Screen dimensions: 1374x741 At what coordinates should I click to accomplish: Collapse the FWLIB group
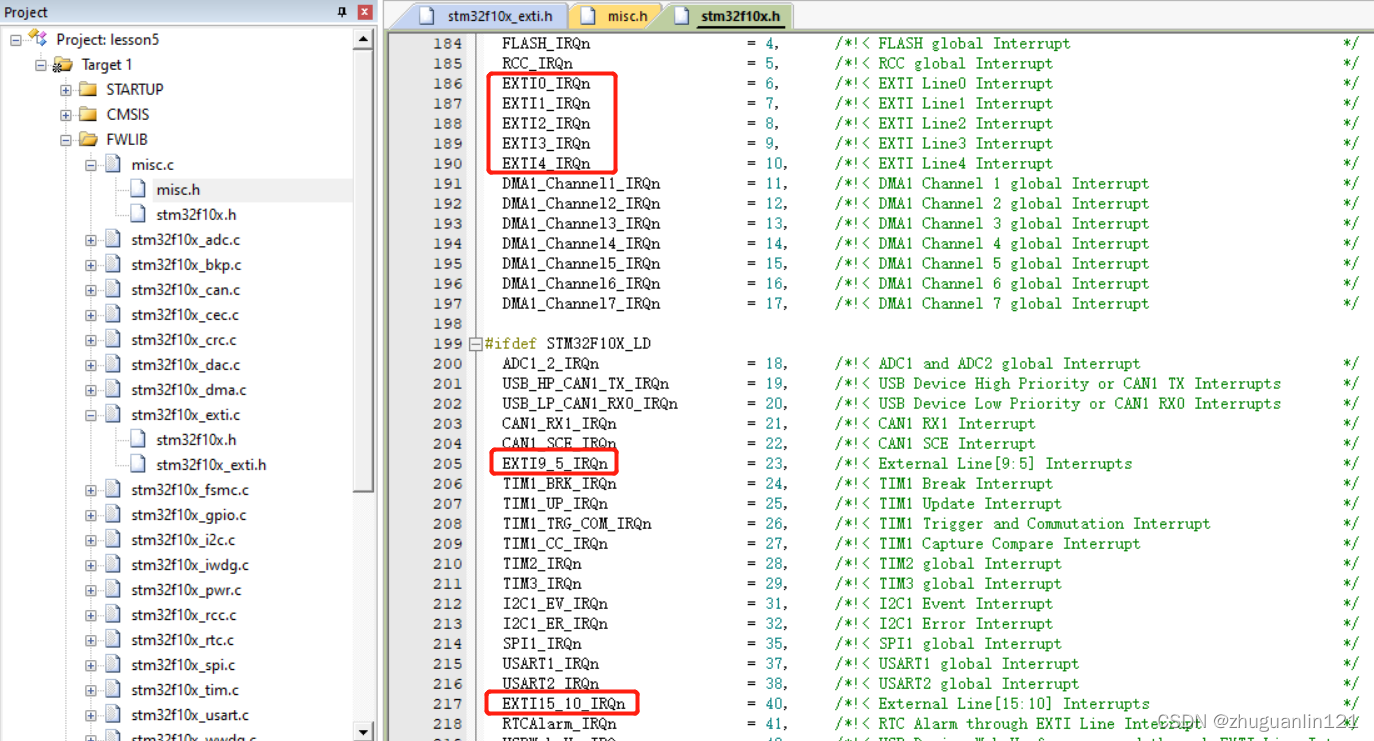tap(66, 140)
